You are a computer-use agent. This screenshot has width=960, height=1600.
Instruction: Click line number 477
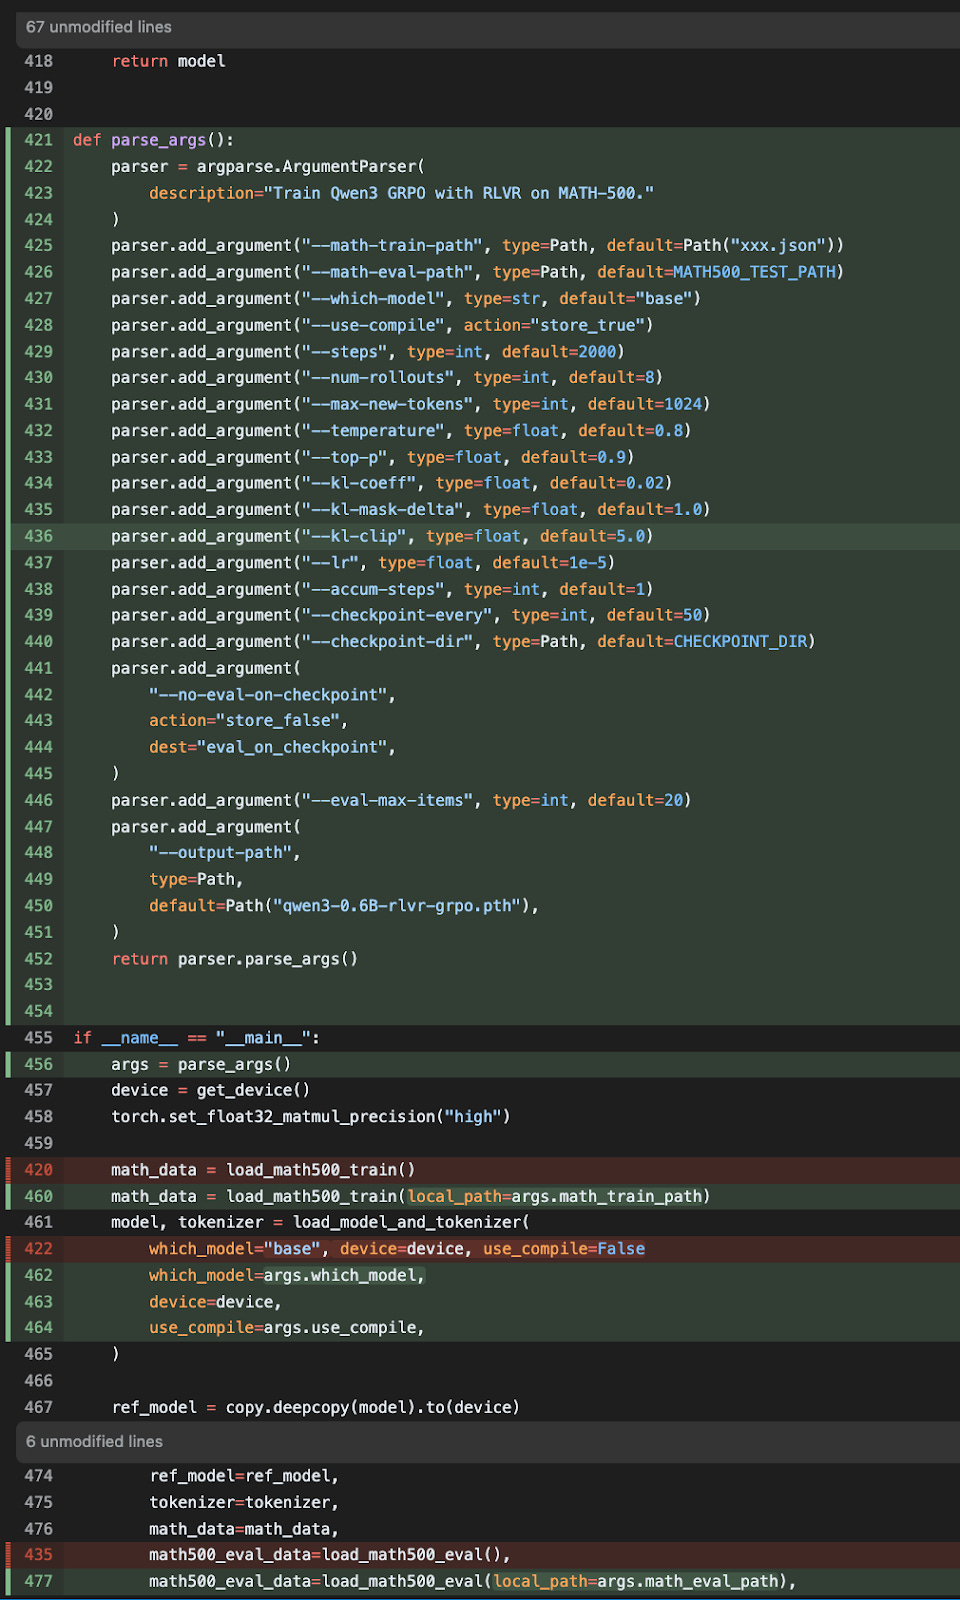(38, 1581)
